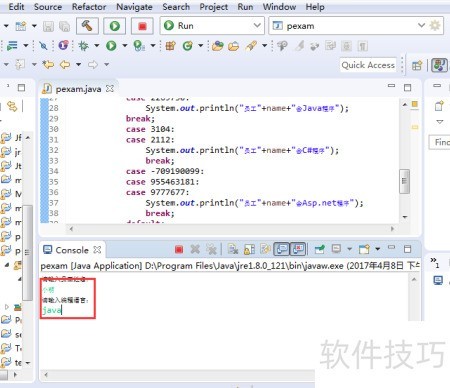Open the Navigate menu
This screenshot has height=388, width=450.
[x=134, y=7]
